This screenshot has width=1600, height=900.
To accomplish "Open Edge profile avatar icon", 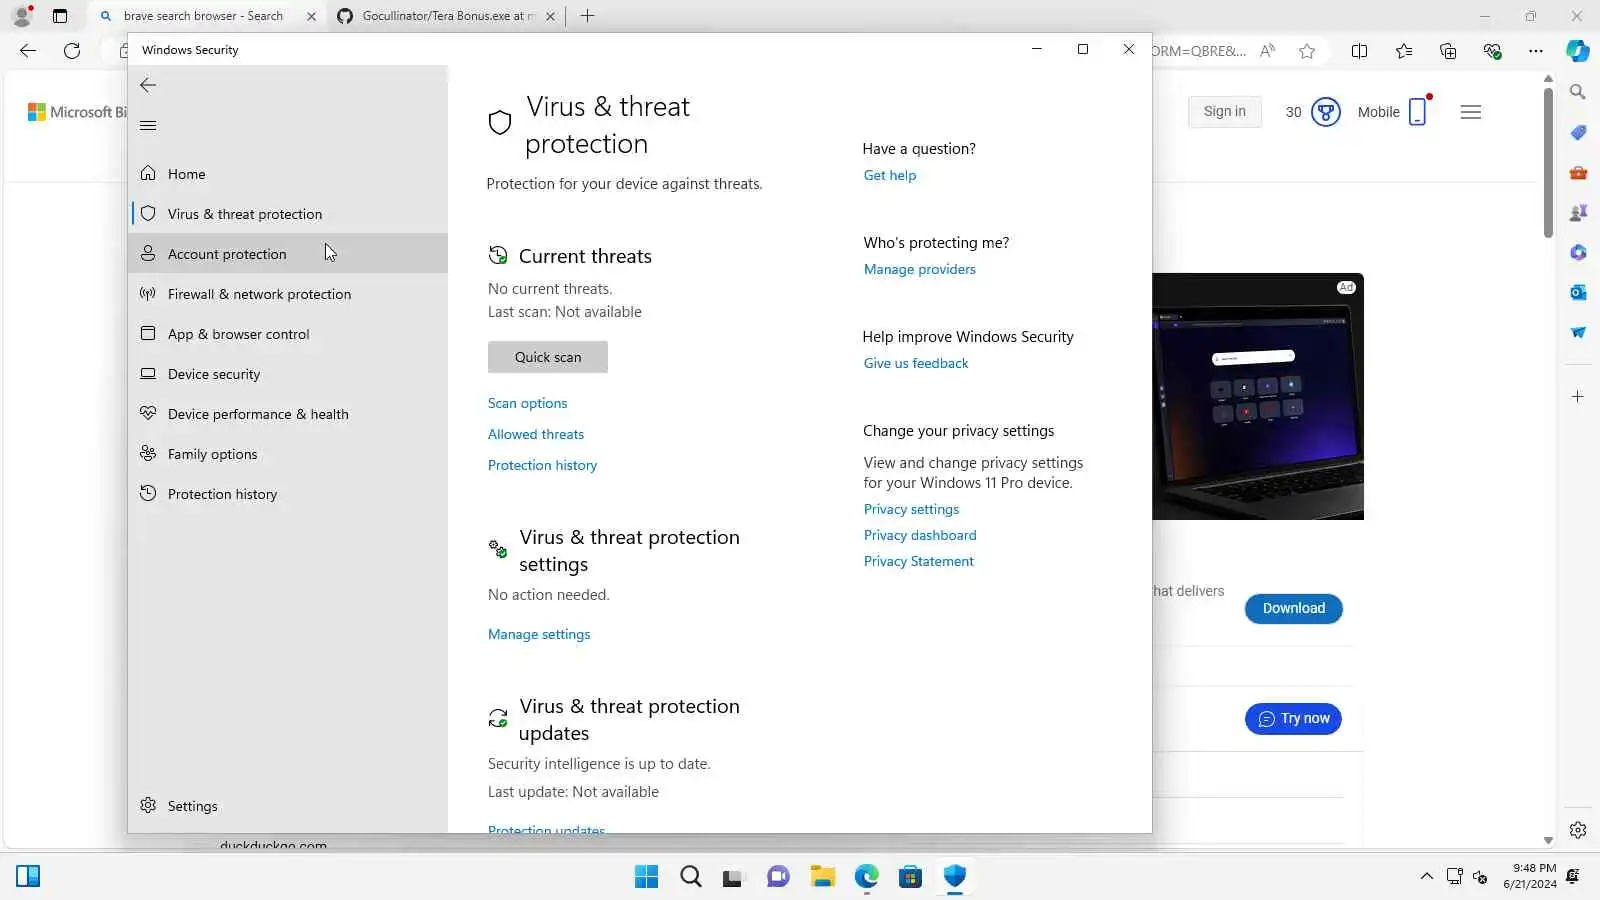I will coord(22,16).
